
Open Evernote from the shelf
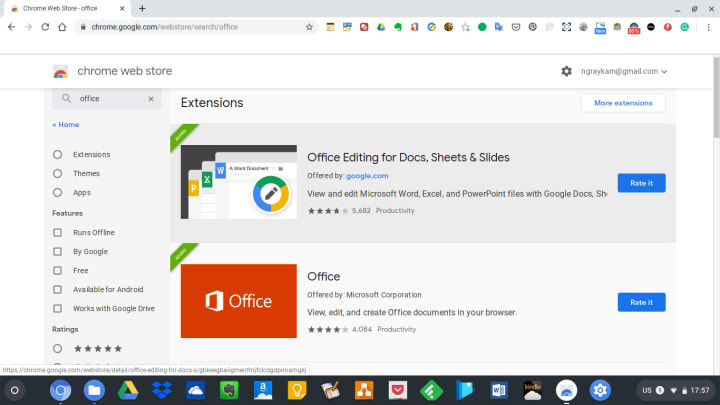pos(229,390)
